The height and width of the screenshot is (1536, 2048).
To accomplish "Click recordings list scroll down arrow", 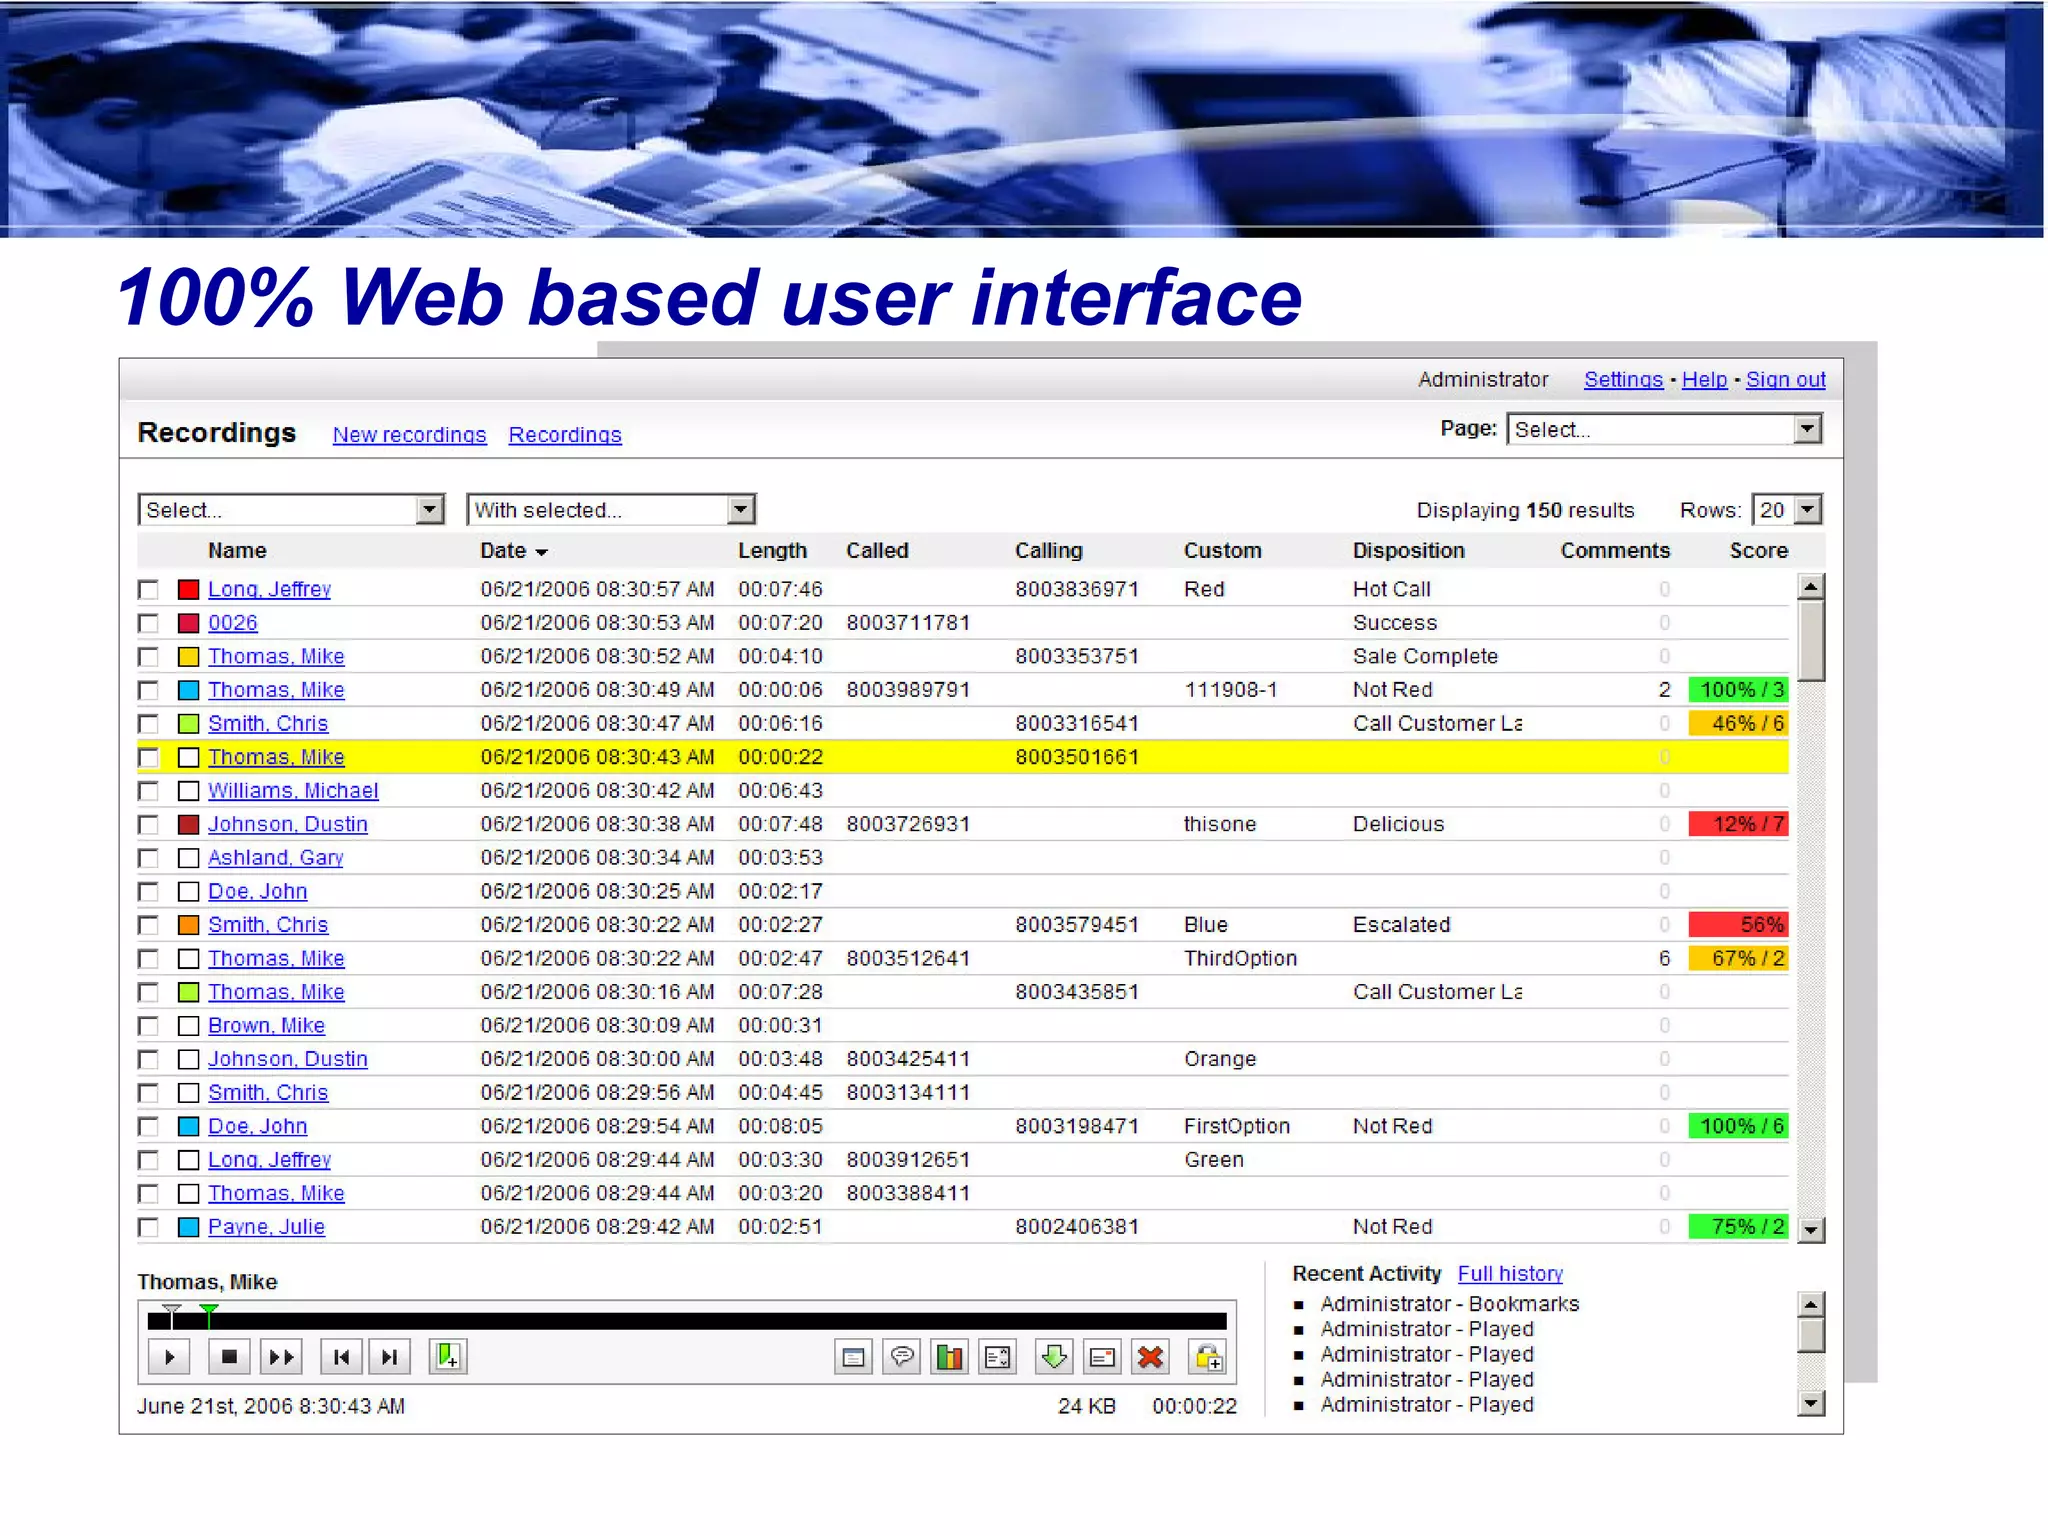I will 1810,1230.
